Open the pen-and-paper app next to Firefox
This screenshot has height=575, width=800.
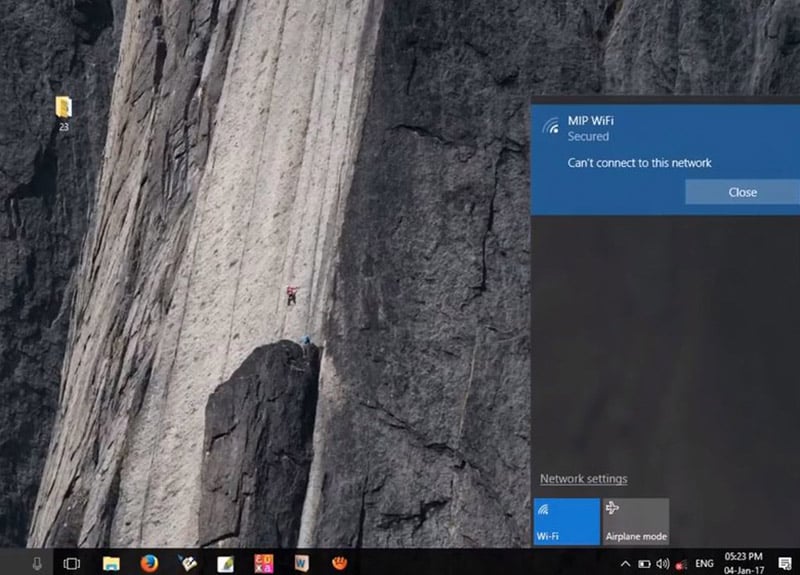tap(188, 563)
